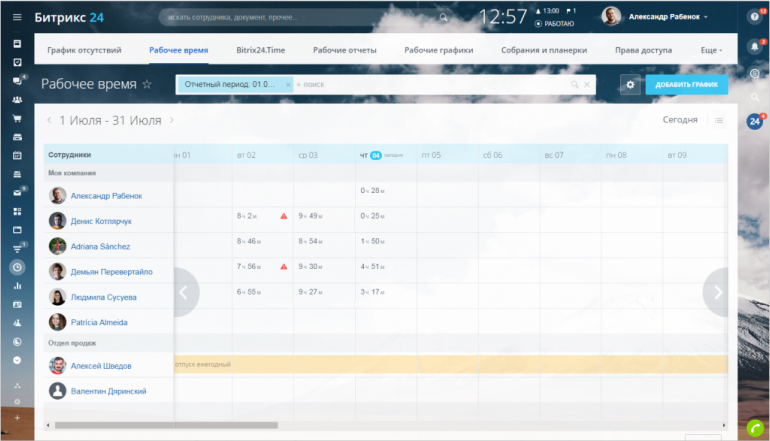This screenshot has height=441, width=770.
Task: Click the settings gear next to Добавить график
Action: [x=630, y=85]
